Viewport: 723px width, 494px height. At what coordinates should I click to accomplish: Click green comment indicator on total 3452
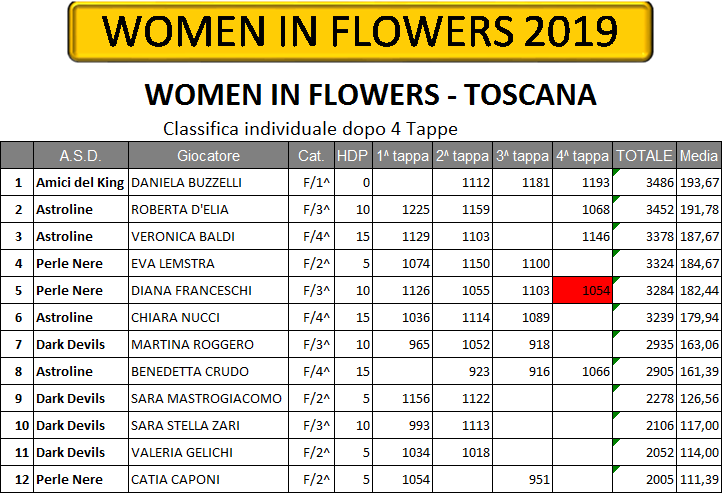(615, 199)
